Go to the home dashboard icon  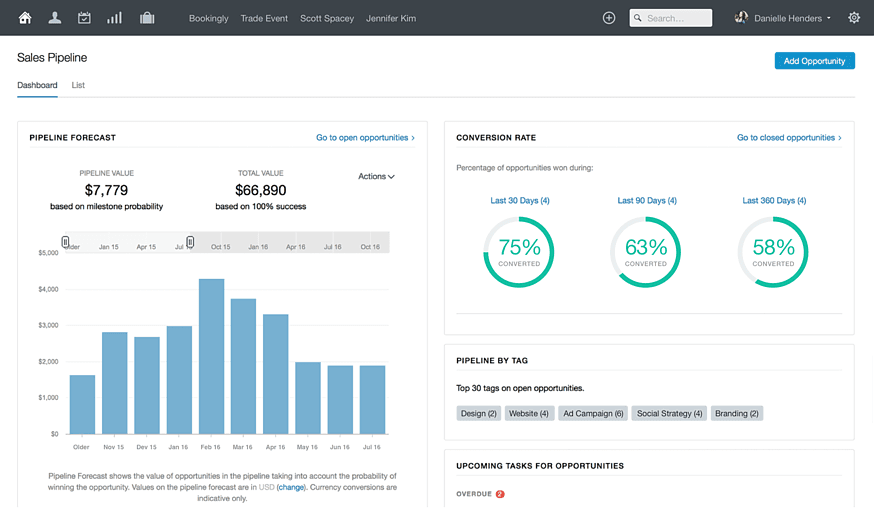click(25, 18)
